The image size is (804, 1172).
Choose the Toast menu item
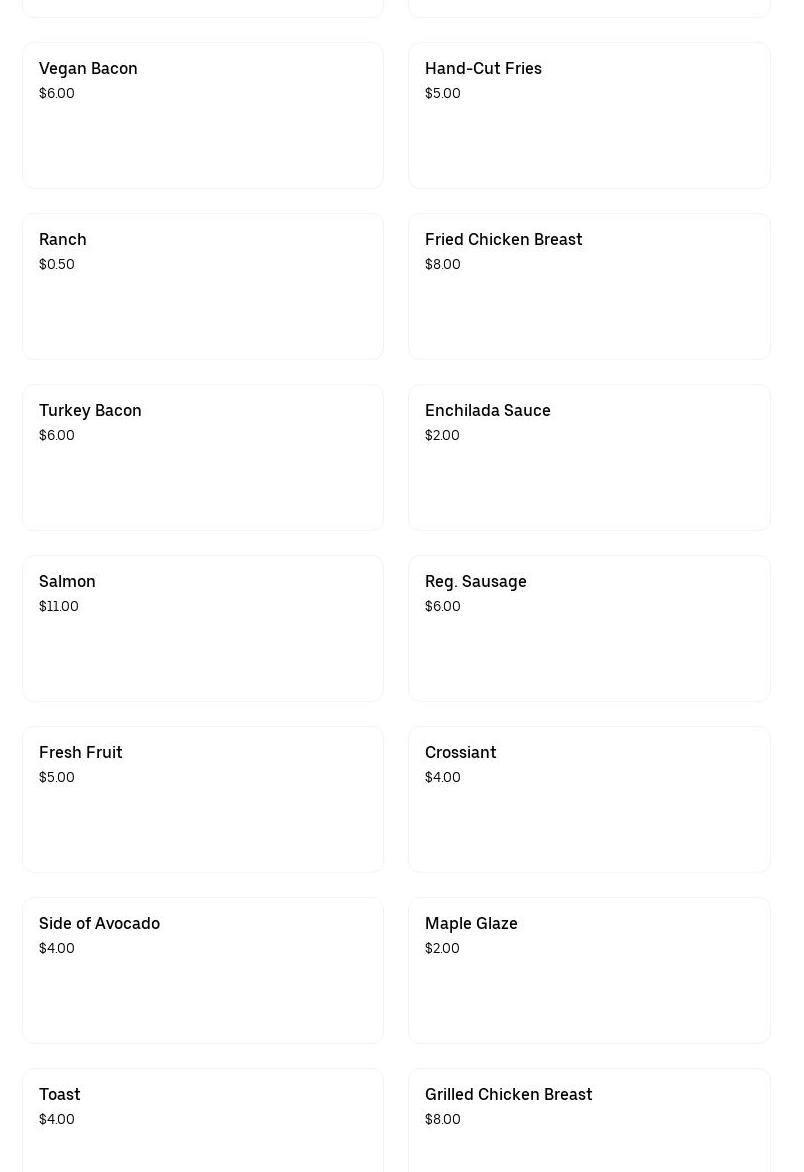pyautogui.click(x=203, y=1120)
